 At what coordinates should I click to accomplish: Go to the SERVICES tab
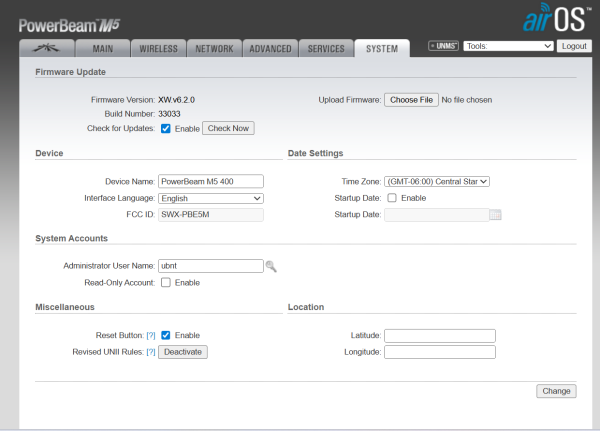coord(326,48)
